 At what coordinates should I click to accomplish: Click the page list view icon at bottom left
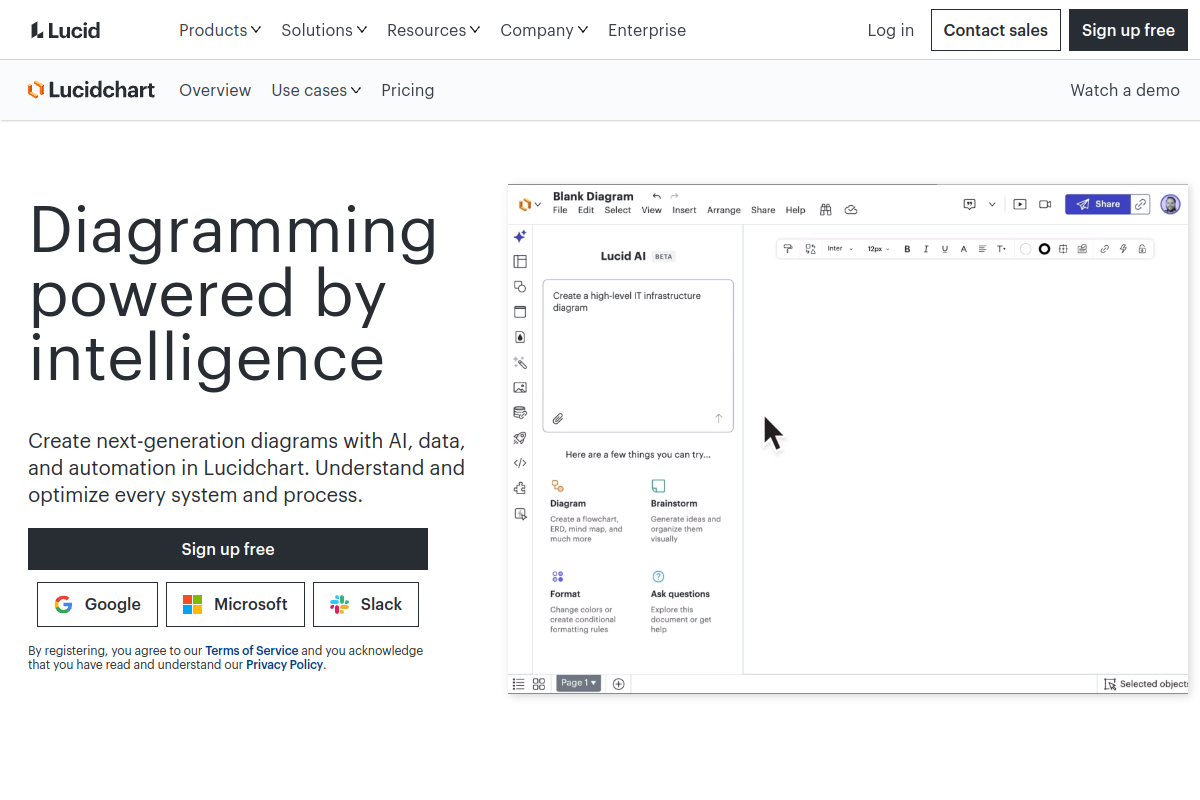(518, 684)
